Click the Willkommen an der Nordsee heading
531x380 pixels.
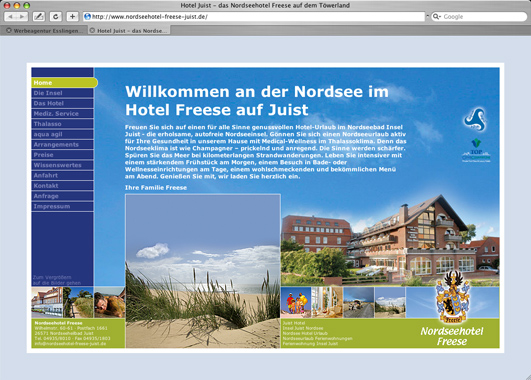pyautogui.click(x=257, y=101)
